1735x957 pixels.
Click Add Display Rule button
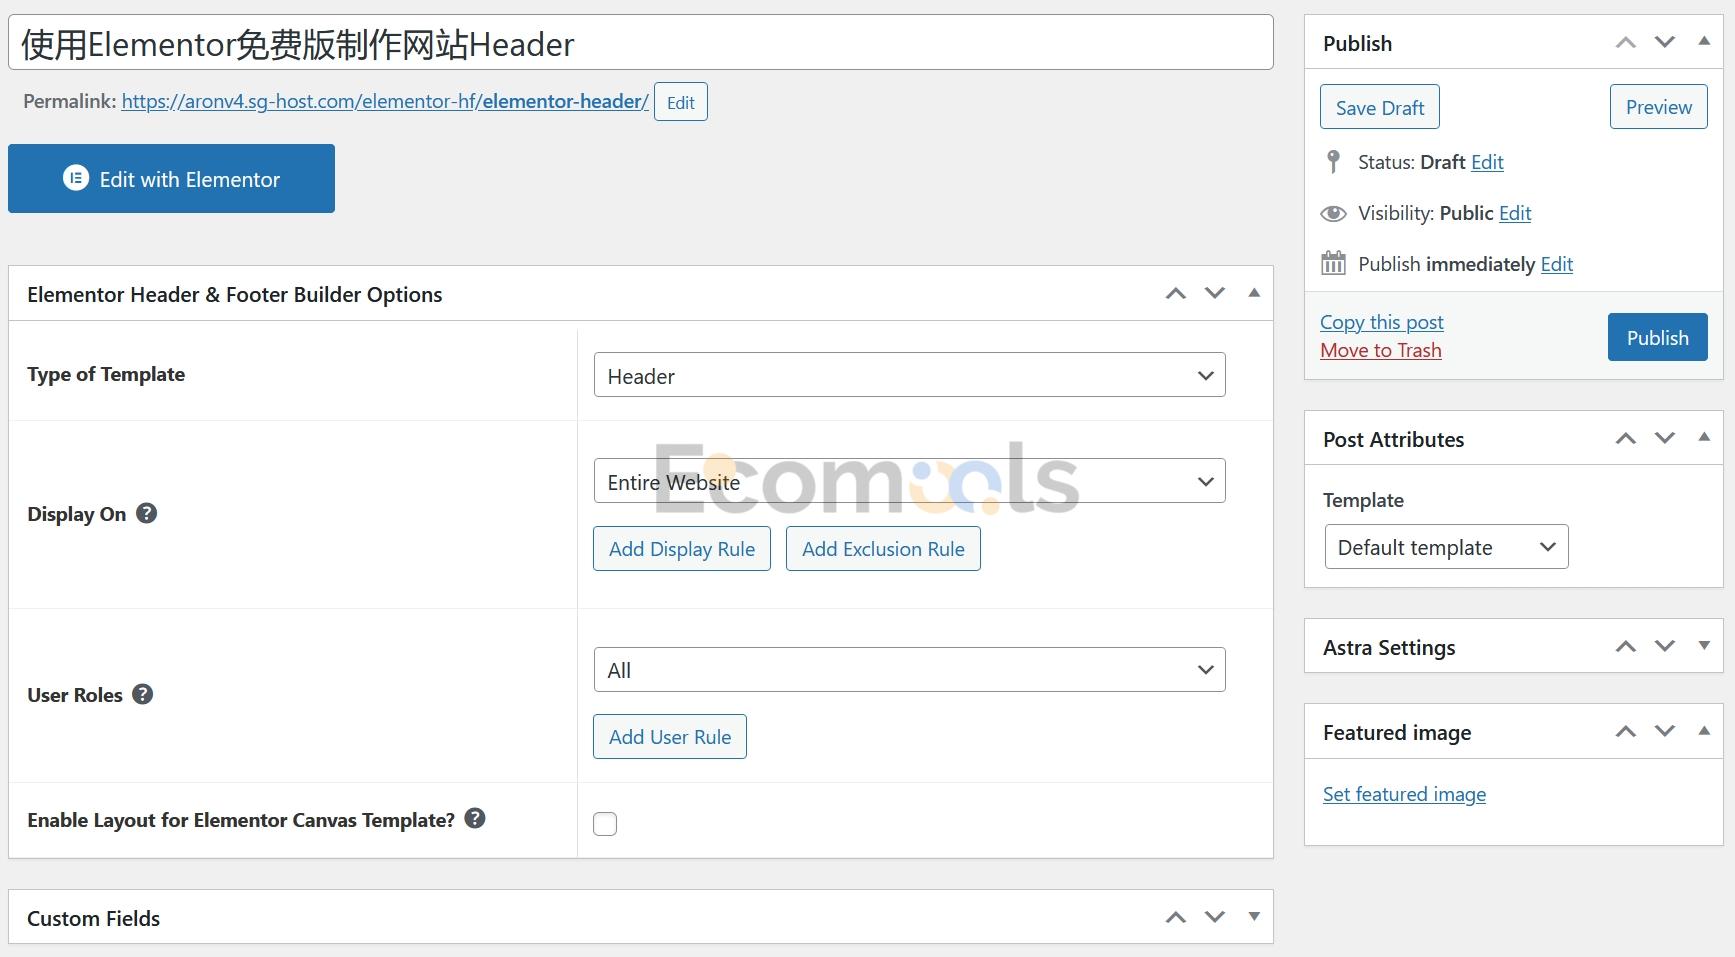point(682,549)
